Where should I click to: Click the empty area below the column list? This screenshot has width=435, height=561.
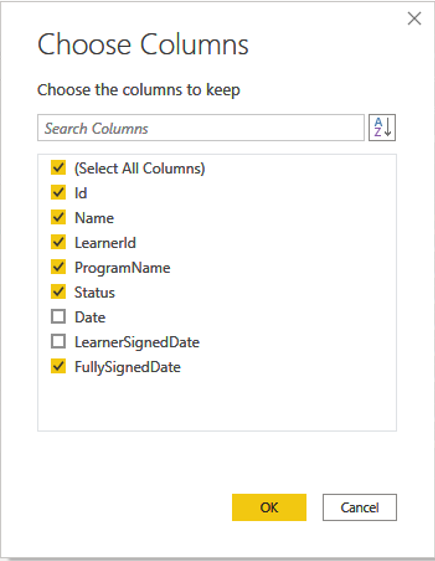[217, 403]
